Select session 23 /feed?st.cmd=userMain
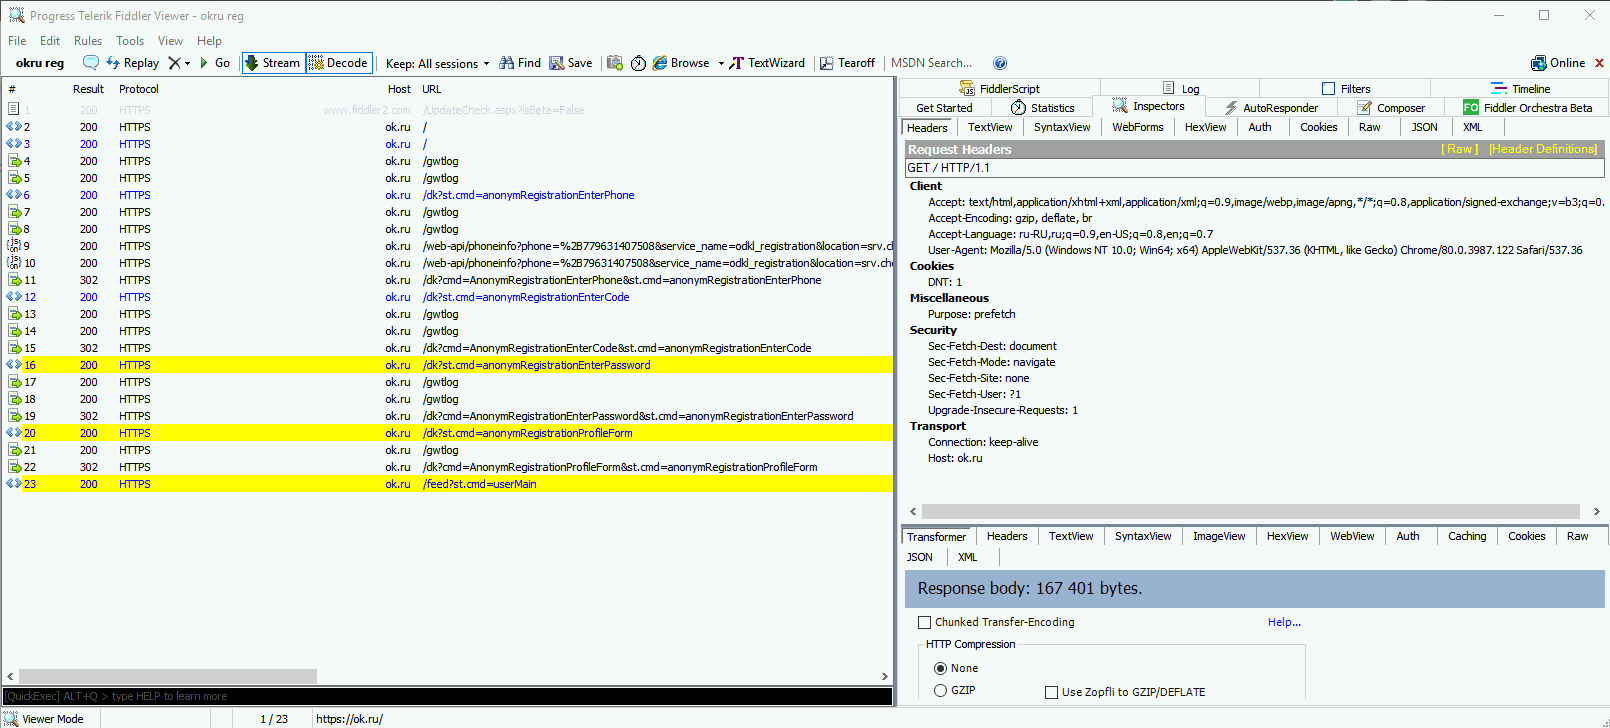Screen dimensions: 1610x728 click(x=447, y=484)
